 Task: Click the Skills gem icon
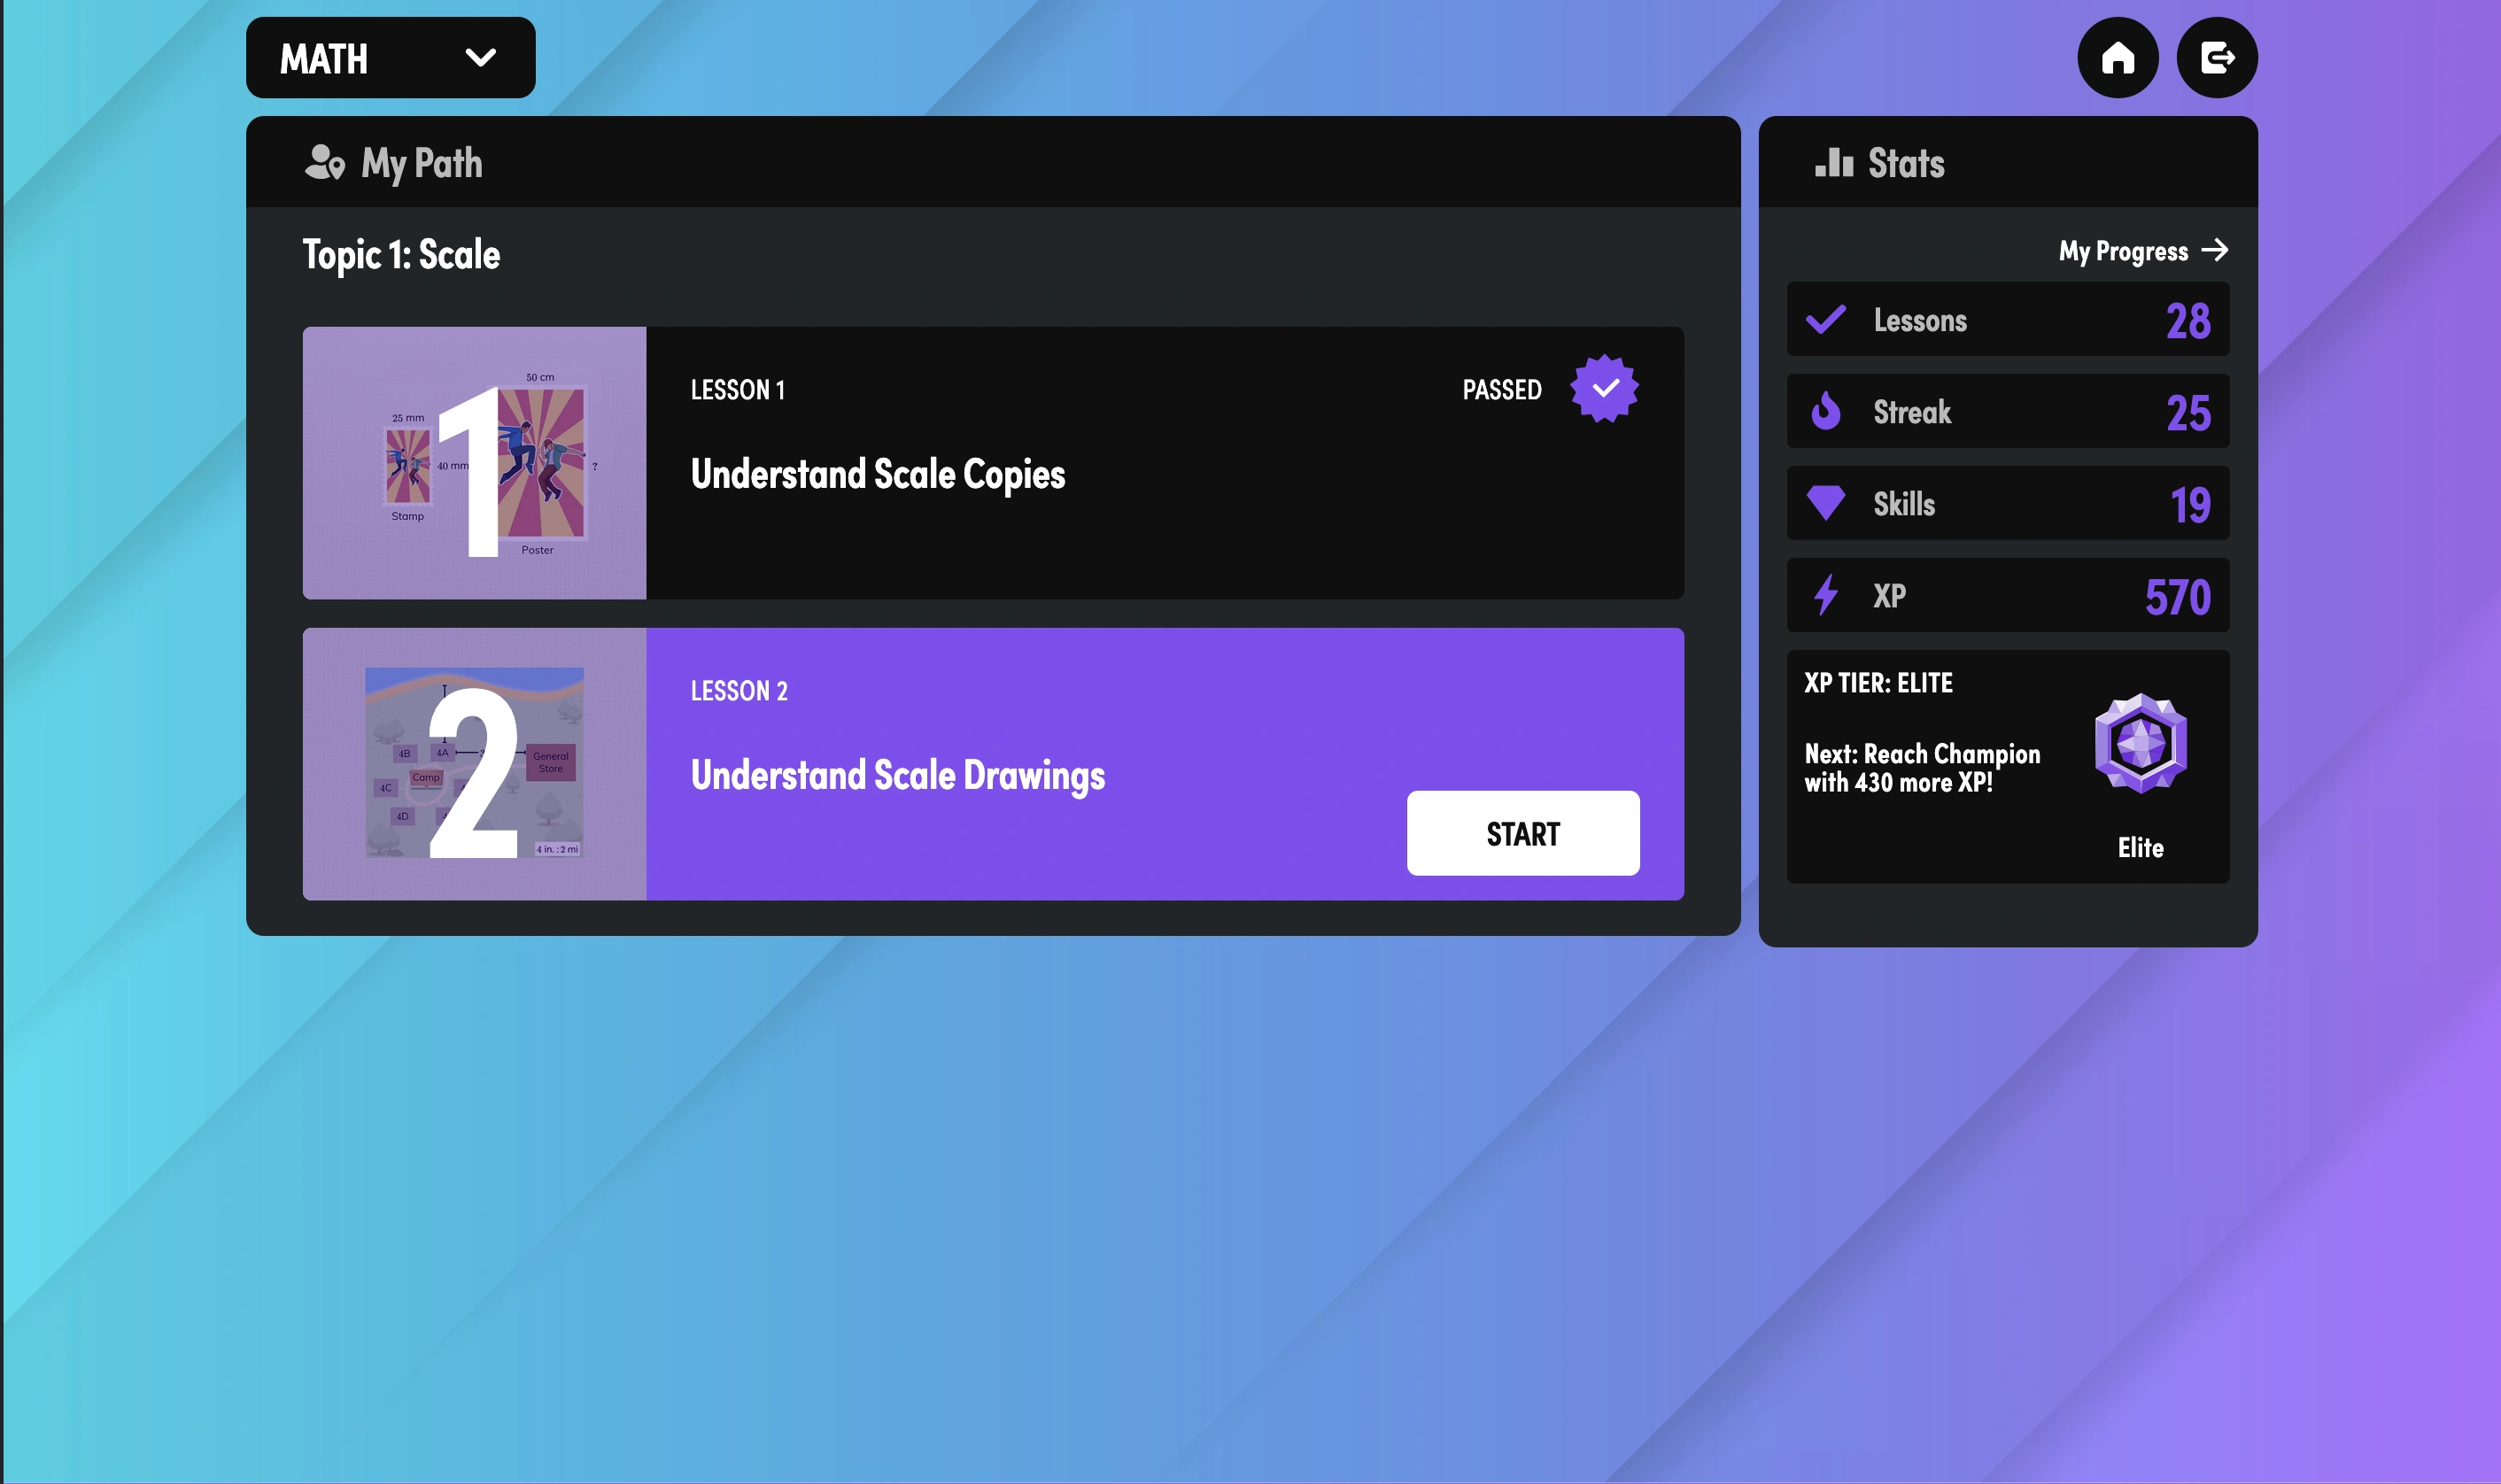[1825, 503]
